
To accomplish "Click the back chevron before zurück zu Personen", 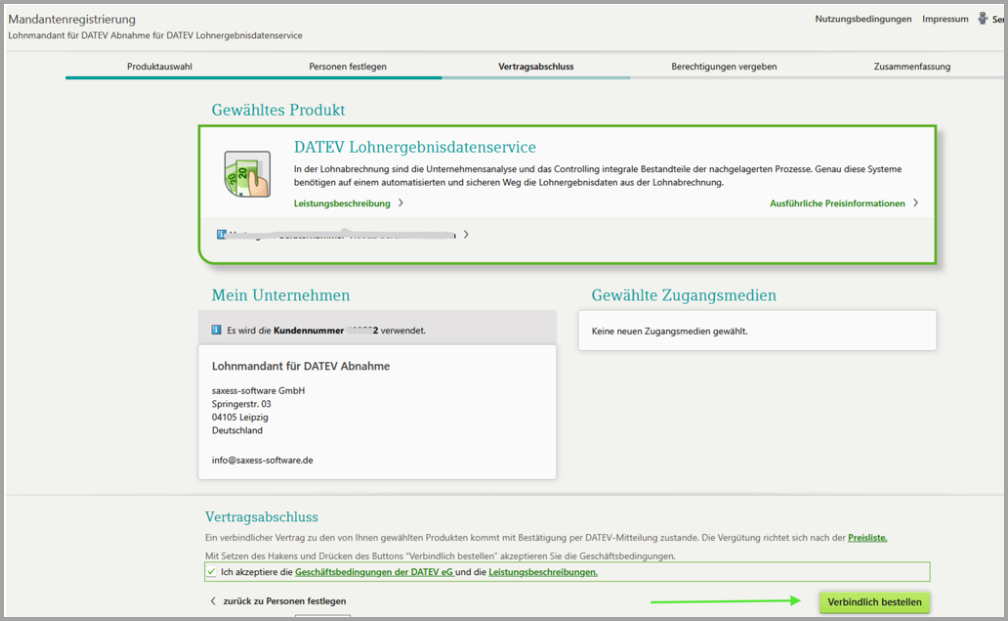I will [213, 601].
